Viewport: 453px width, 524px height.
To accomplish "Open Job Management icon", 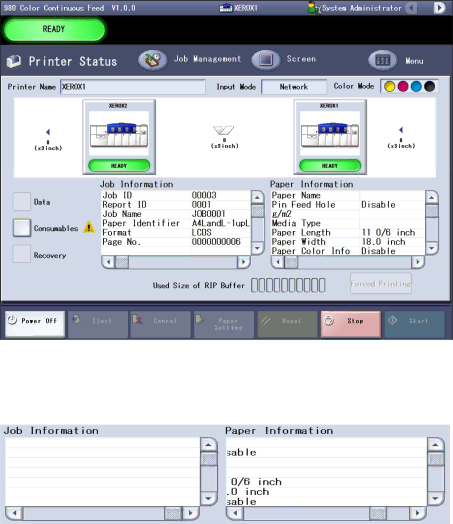I will coord(153,60).
